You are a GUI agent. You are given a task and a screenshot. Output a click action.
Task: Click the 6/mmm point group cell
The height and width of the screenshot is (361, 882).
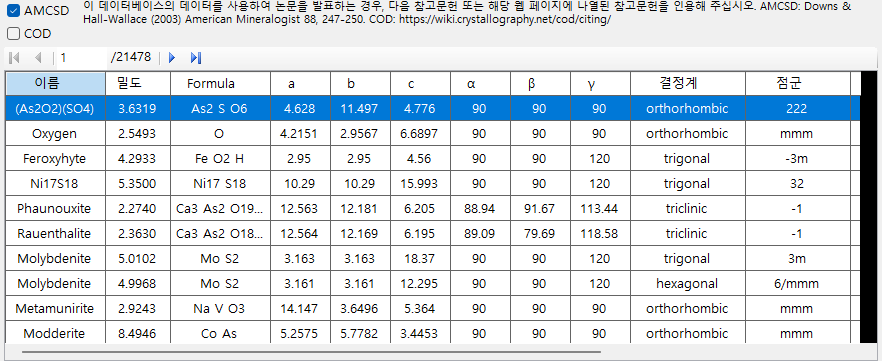point(798,283)
